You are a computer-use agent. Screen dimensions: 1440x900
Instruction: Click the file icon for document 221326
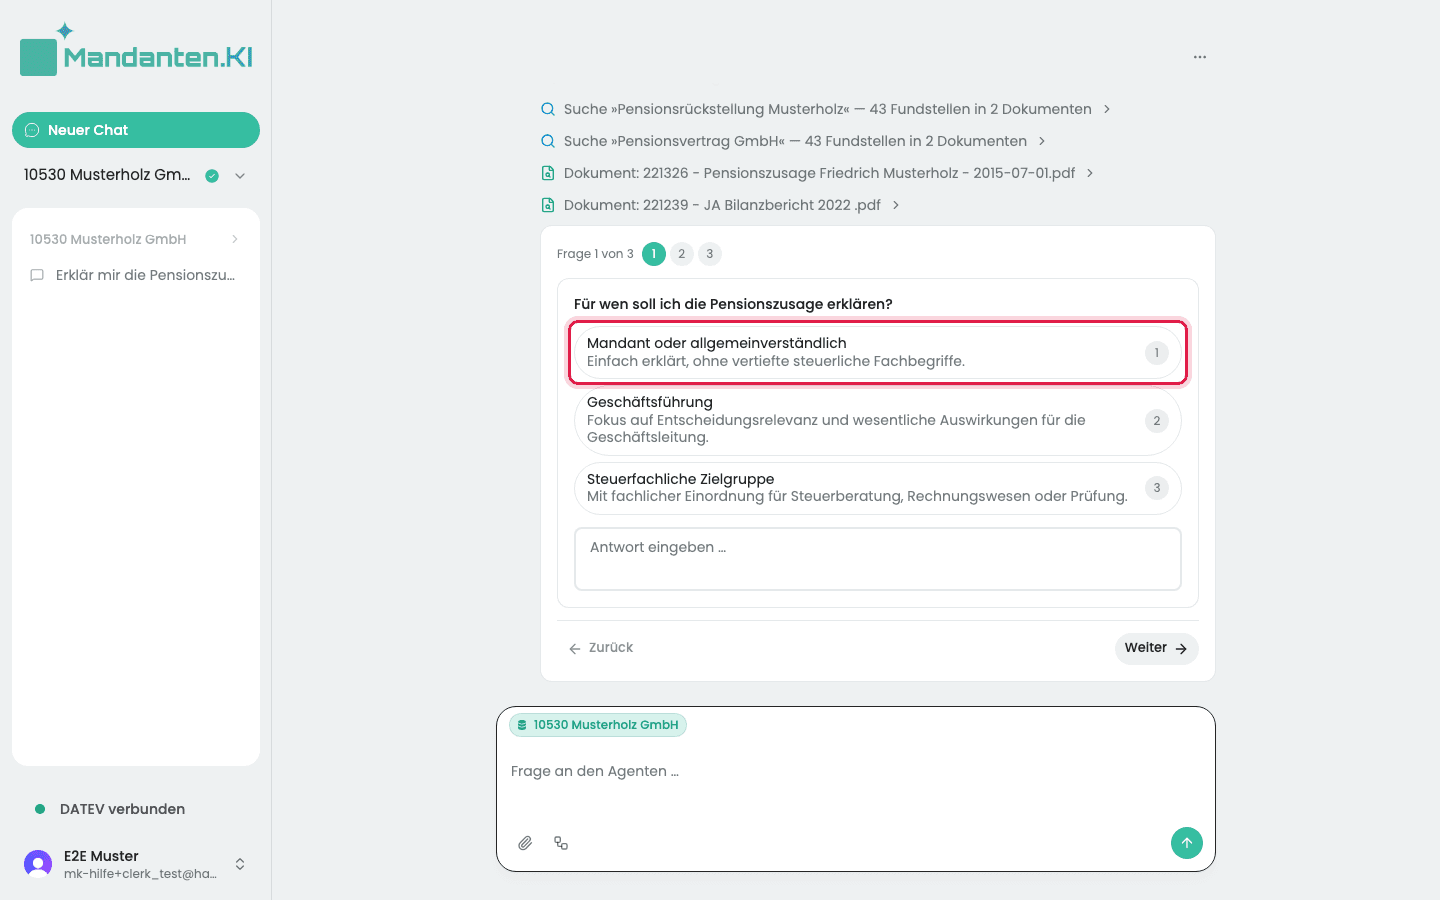click(548, 173)
